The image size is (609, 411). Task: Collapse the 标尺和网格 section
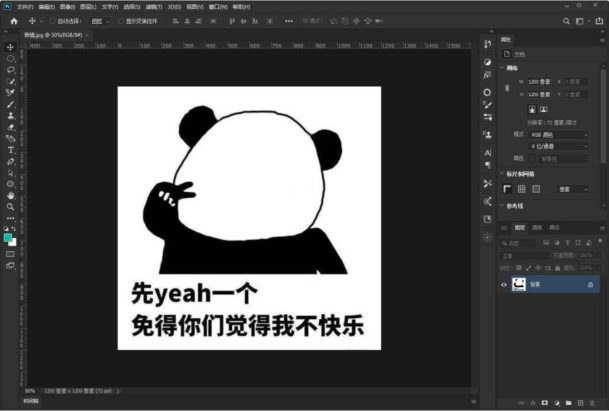tap(502, 174)
